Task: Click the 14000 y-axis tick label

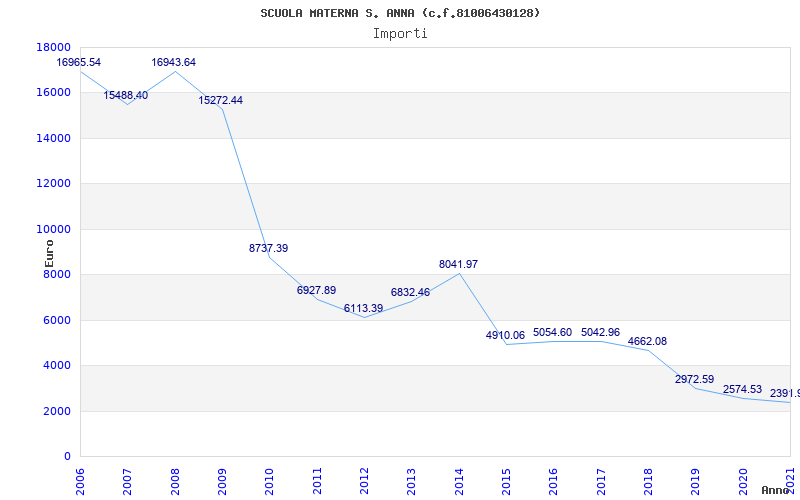Action: pos(54,139)
